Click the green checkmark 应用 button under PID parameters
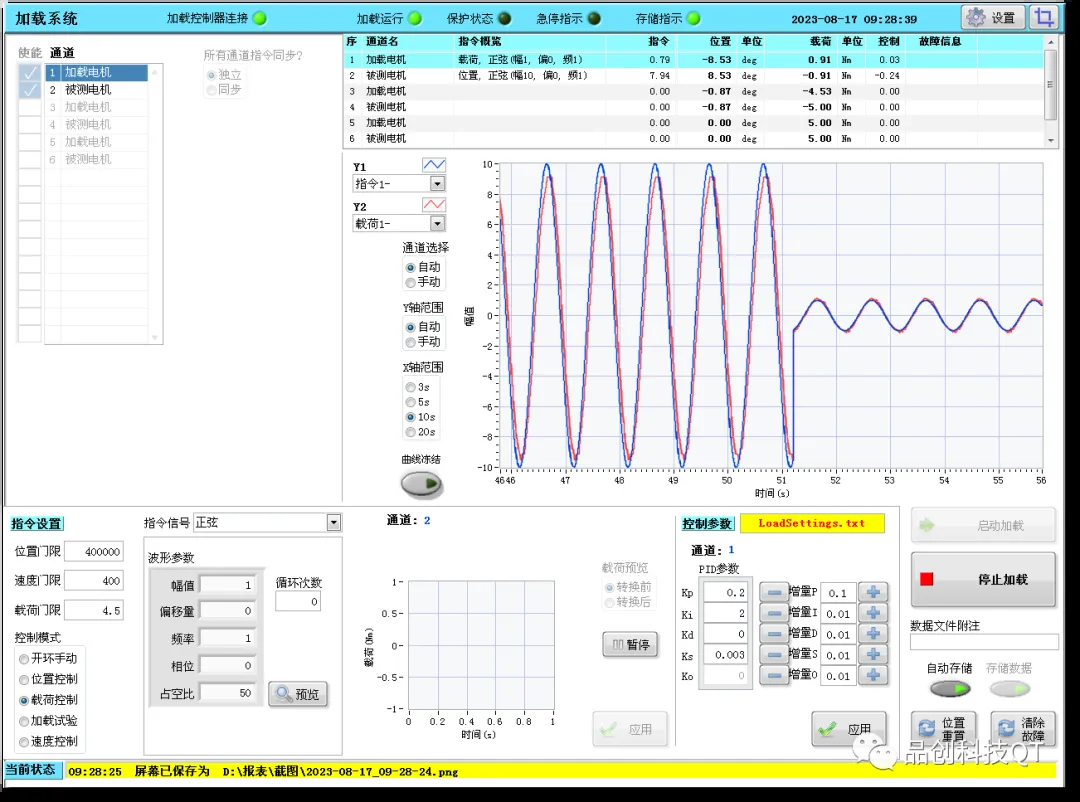 pos(849,729)
